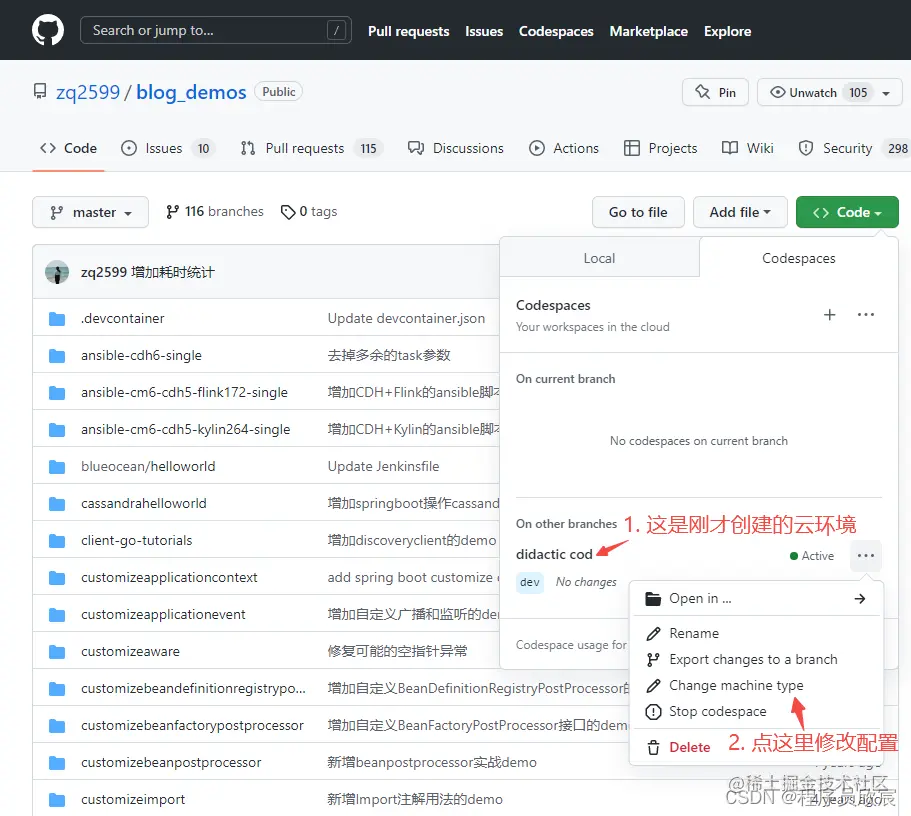Image resolution: width=911 pixels, height=816 pixels.
Task: Open the cassandrahelloworld folder
Action: (x=144, y=503)
